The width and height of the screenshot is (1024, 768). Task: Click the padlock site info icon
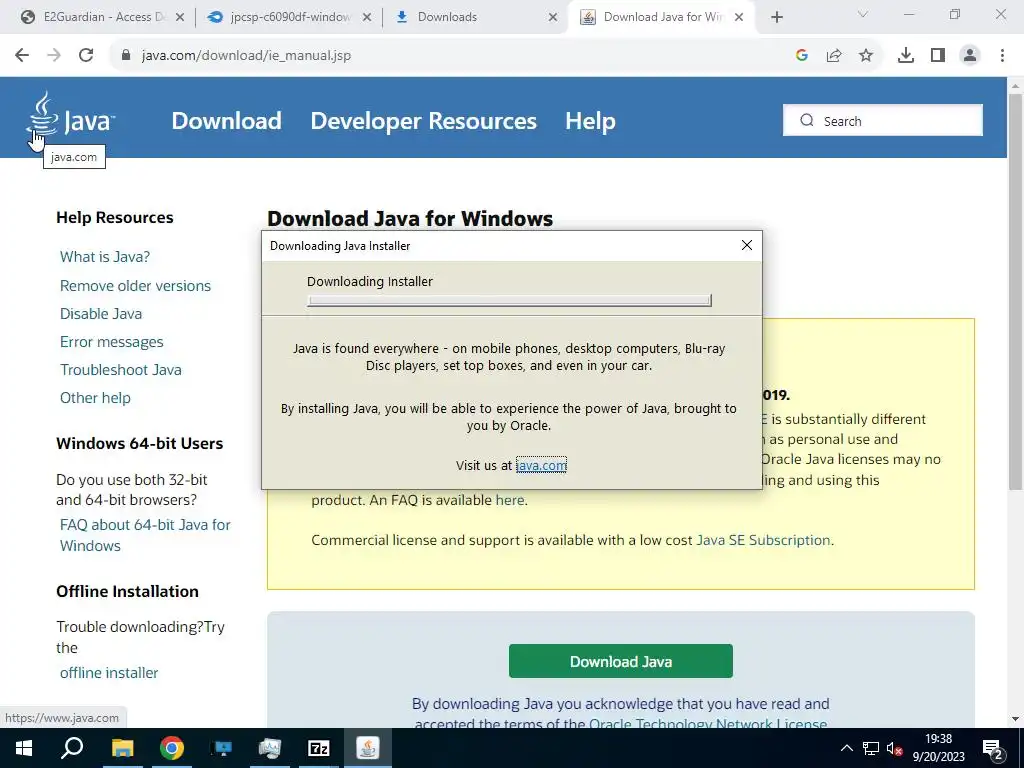click(127, 56)
